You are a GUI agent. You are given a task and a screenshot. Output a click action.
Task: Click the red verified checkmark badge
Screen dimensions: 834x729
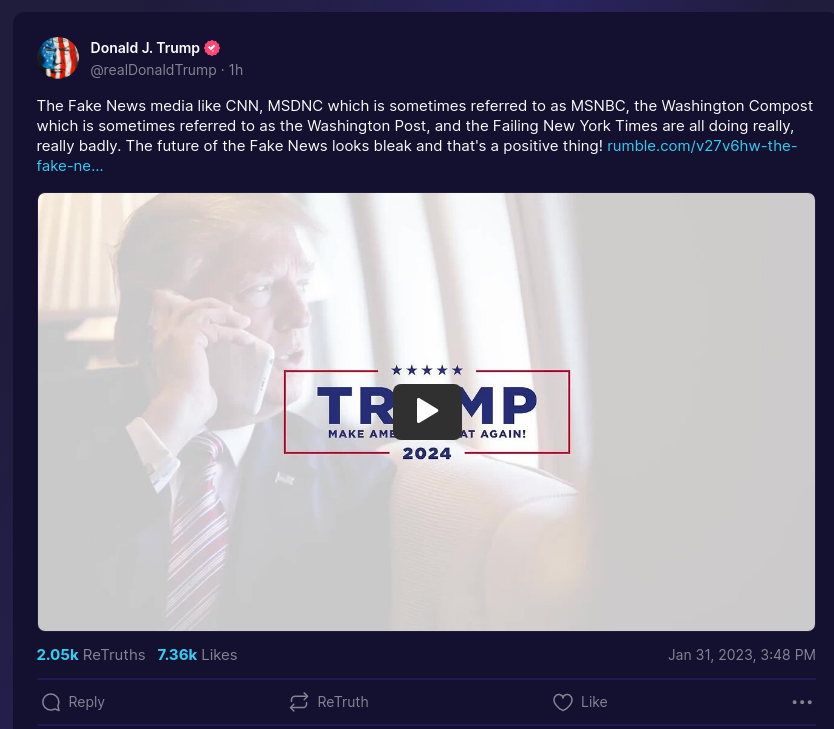[x=212, y=48]
